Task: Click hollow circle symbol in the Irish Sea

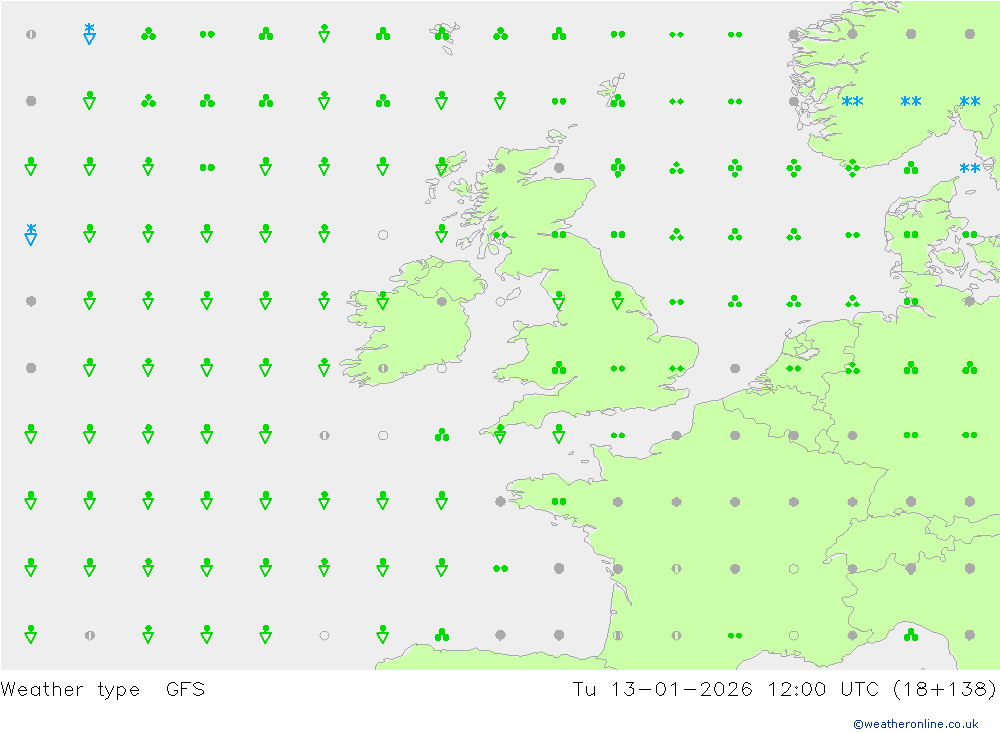Action: [501, 301]
